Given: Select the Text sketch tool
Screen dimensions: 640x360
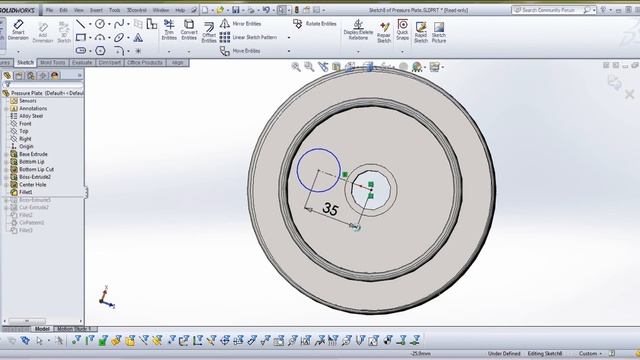Looking at the screenshot, I should [138, 38].
